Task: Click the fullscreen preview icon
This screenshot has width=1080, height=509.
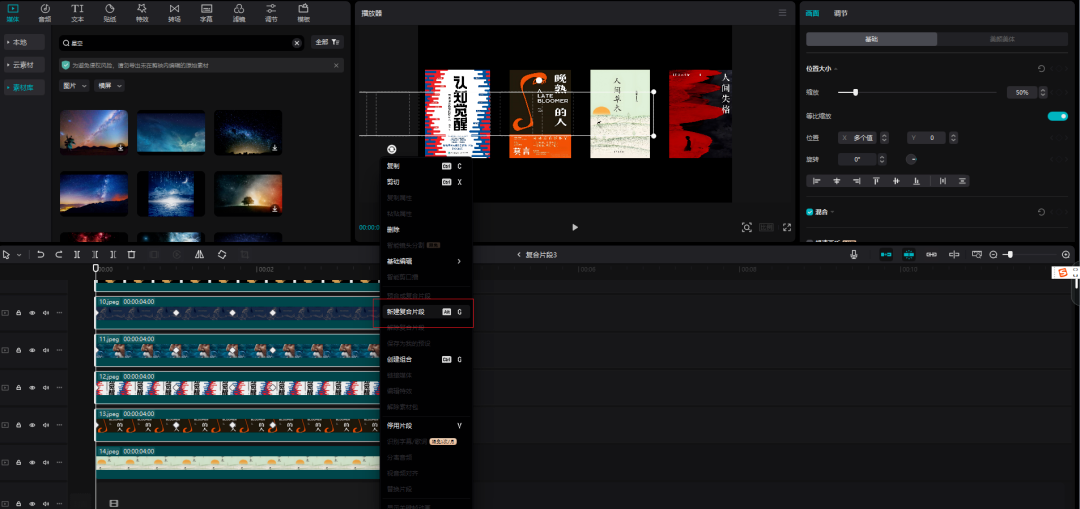Action: [x=787, y=227]
